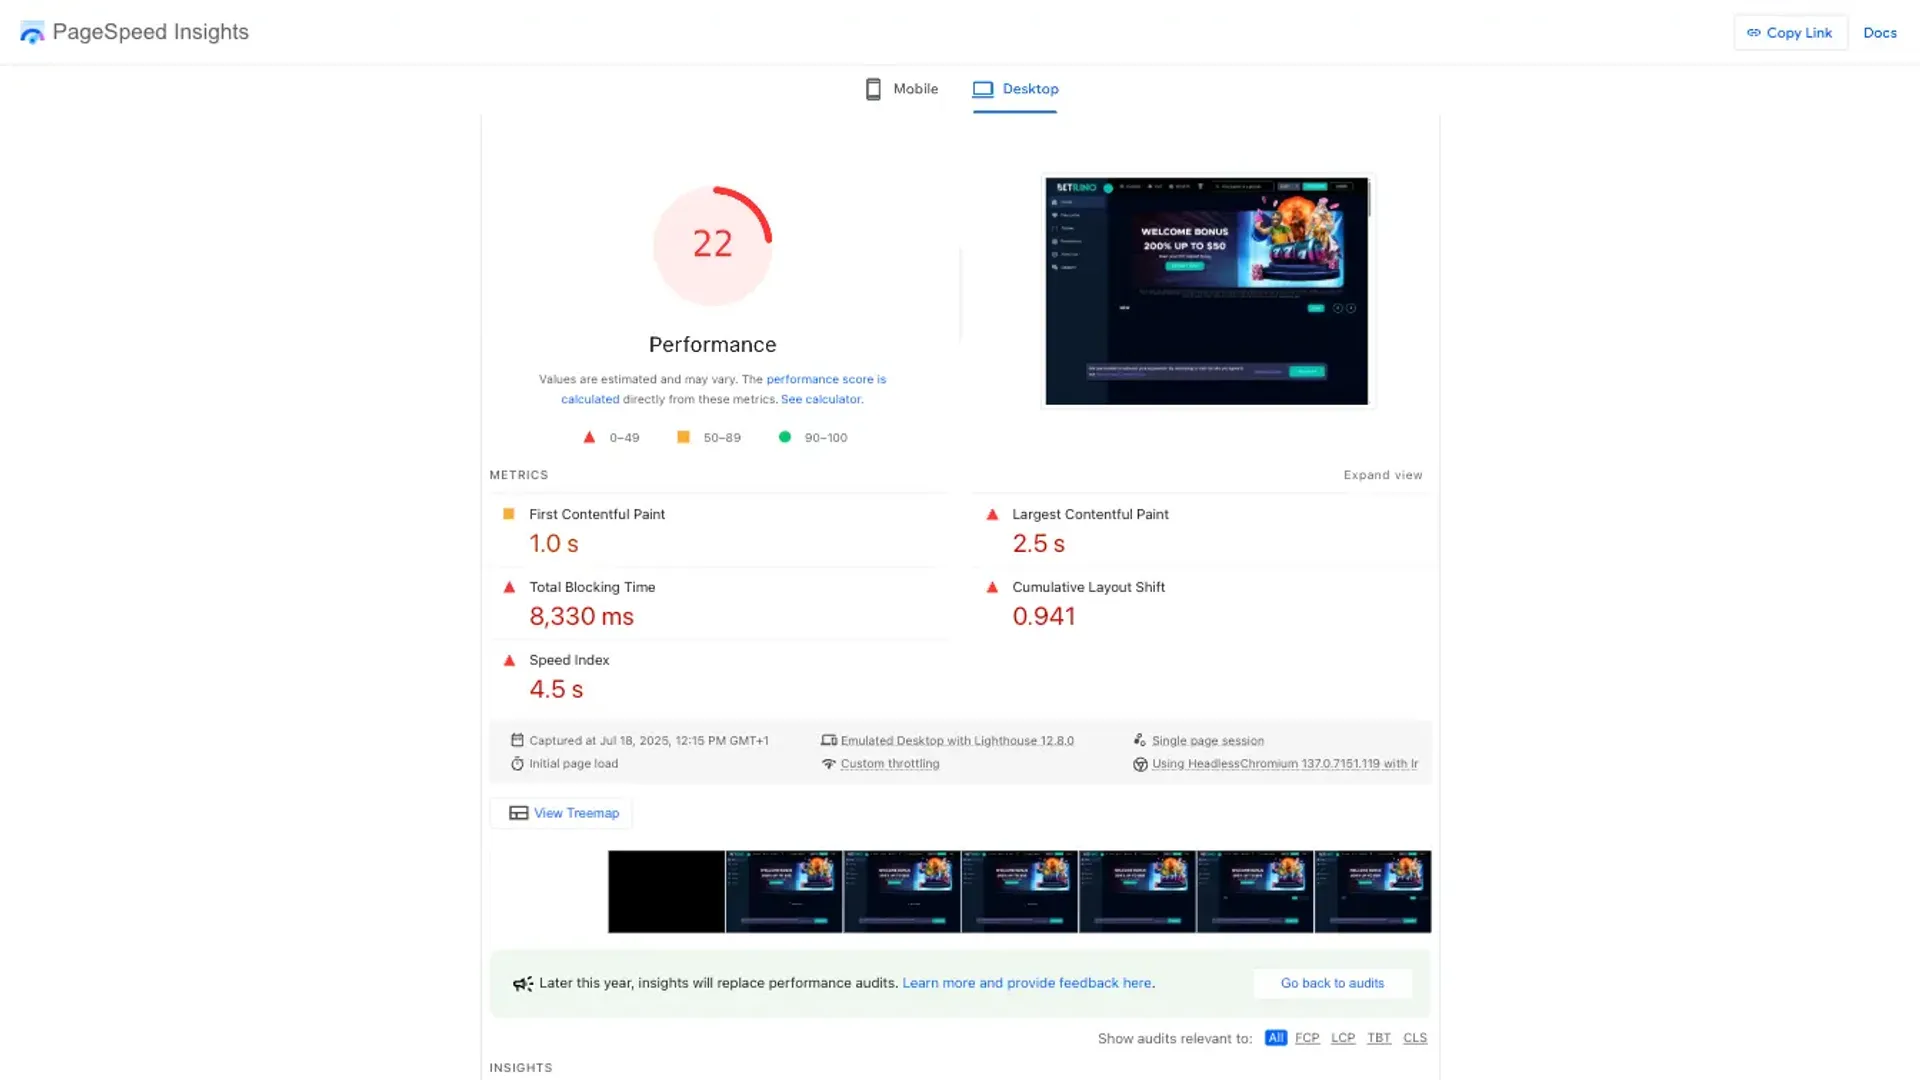Click the Total Blocking Time red triangle icon

click(509, 587)
